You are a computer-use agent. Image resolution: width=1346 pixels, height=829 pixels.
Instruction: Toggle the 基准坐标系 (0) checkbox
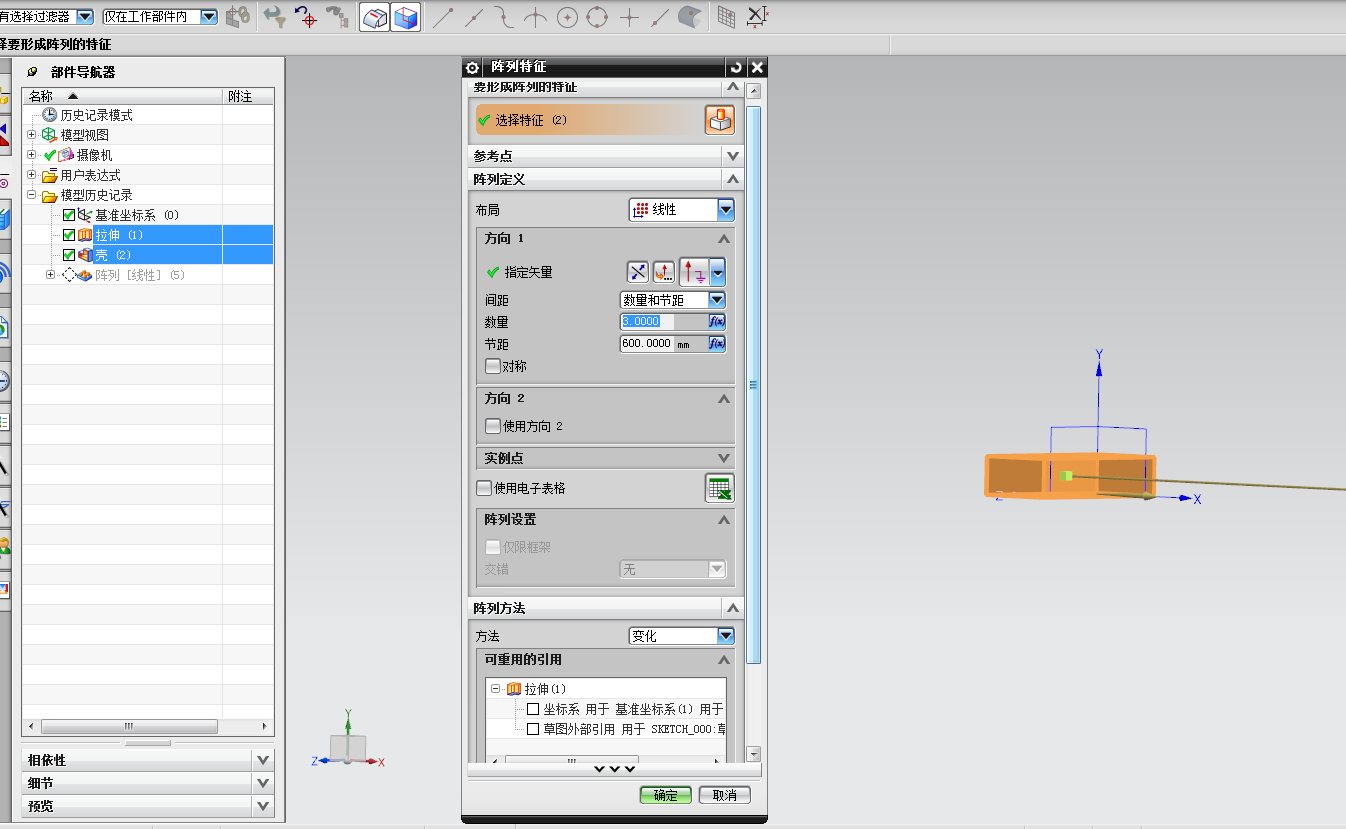[x=69, y=215]
